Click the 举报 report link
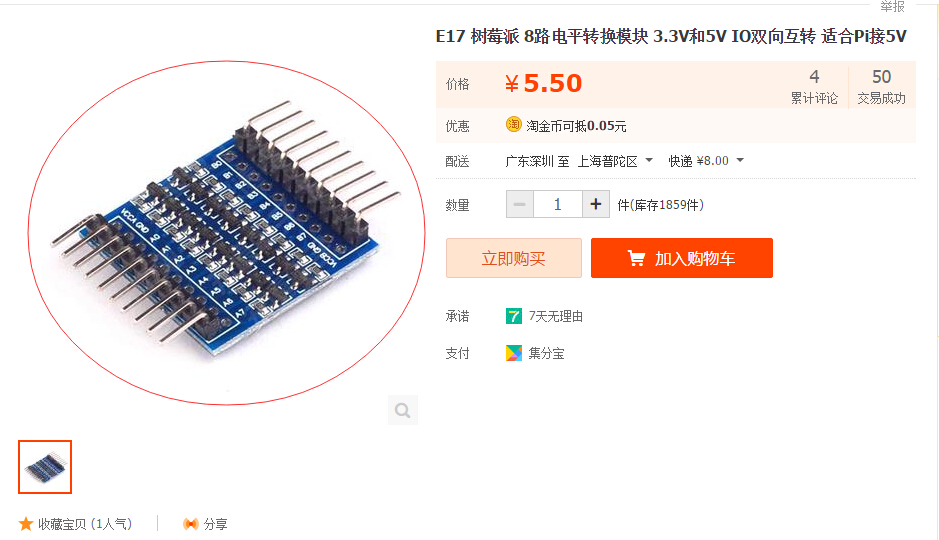Image resolution: width=939 pixels, height=540 pixels. (x=892, y=6)
